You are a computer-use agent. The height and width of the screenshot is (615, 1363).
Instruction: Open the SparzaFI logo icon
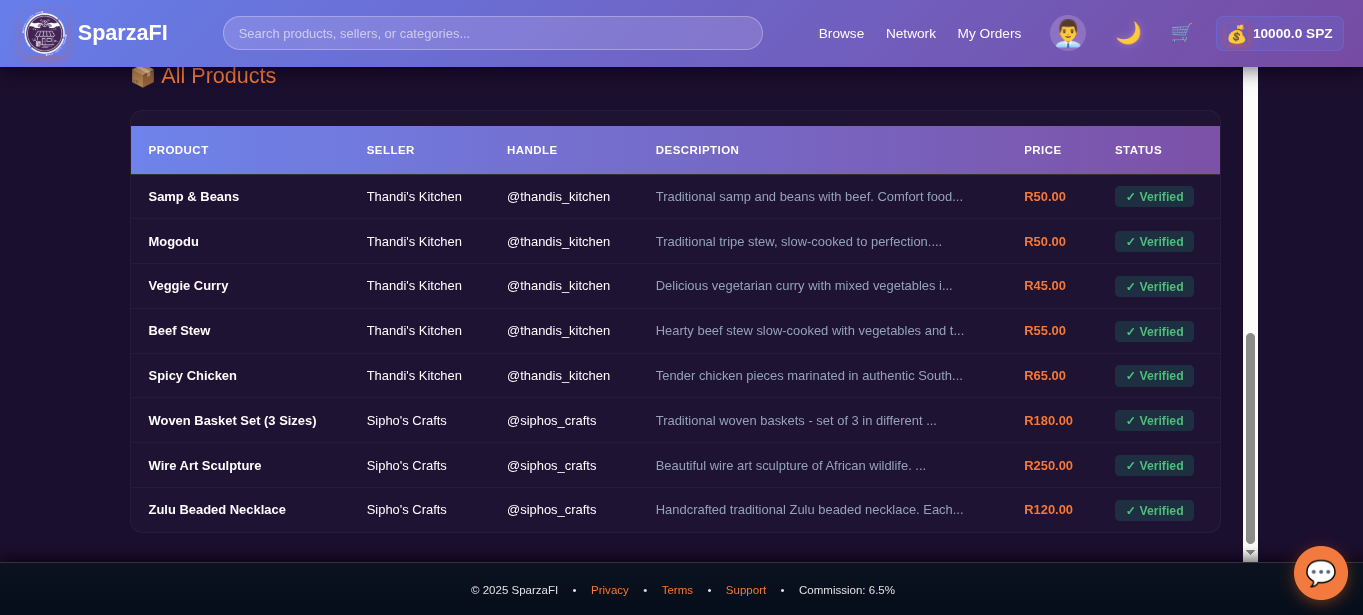[x=44, y=33]
